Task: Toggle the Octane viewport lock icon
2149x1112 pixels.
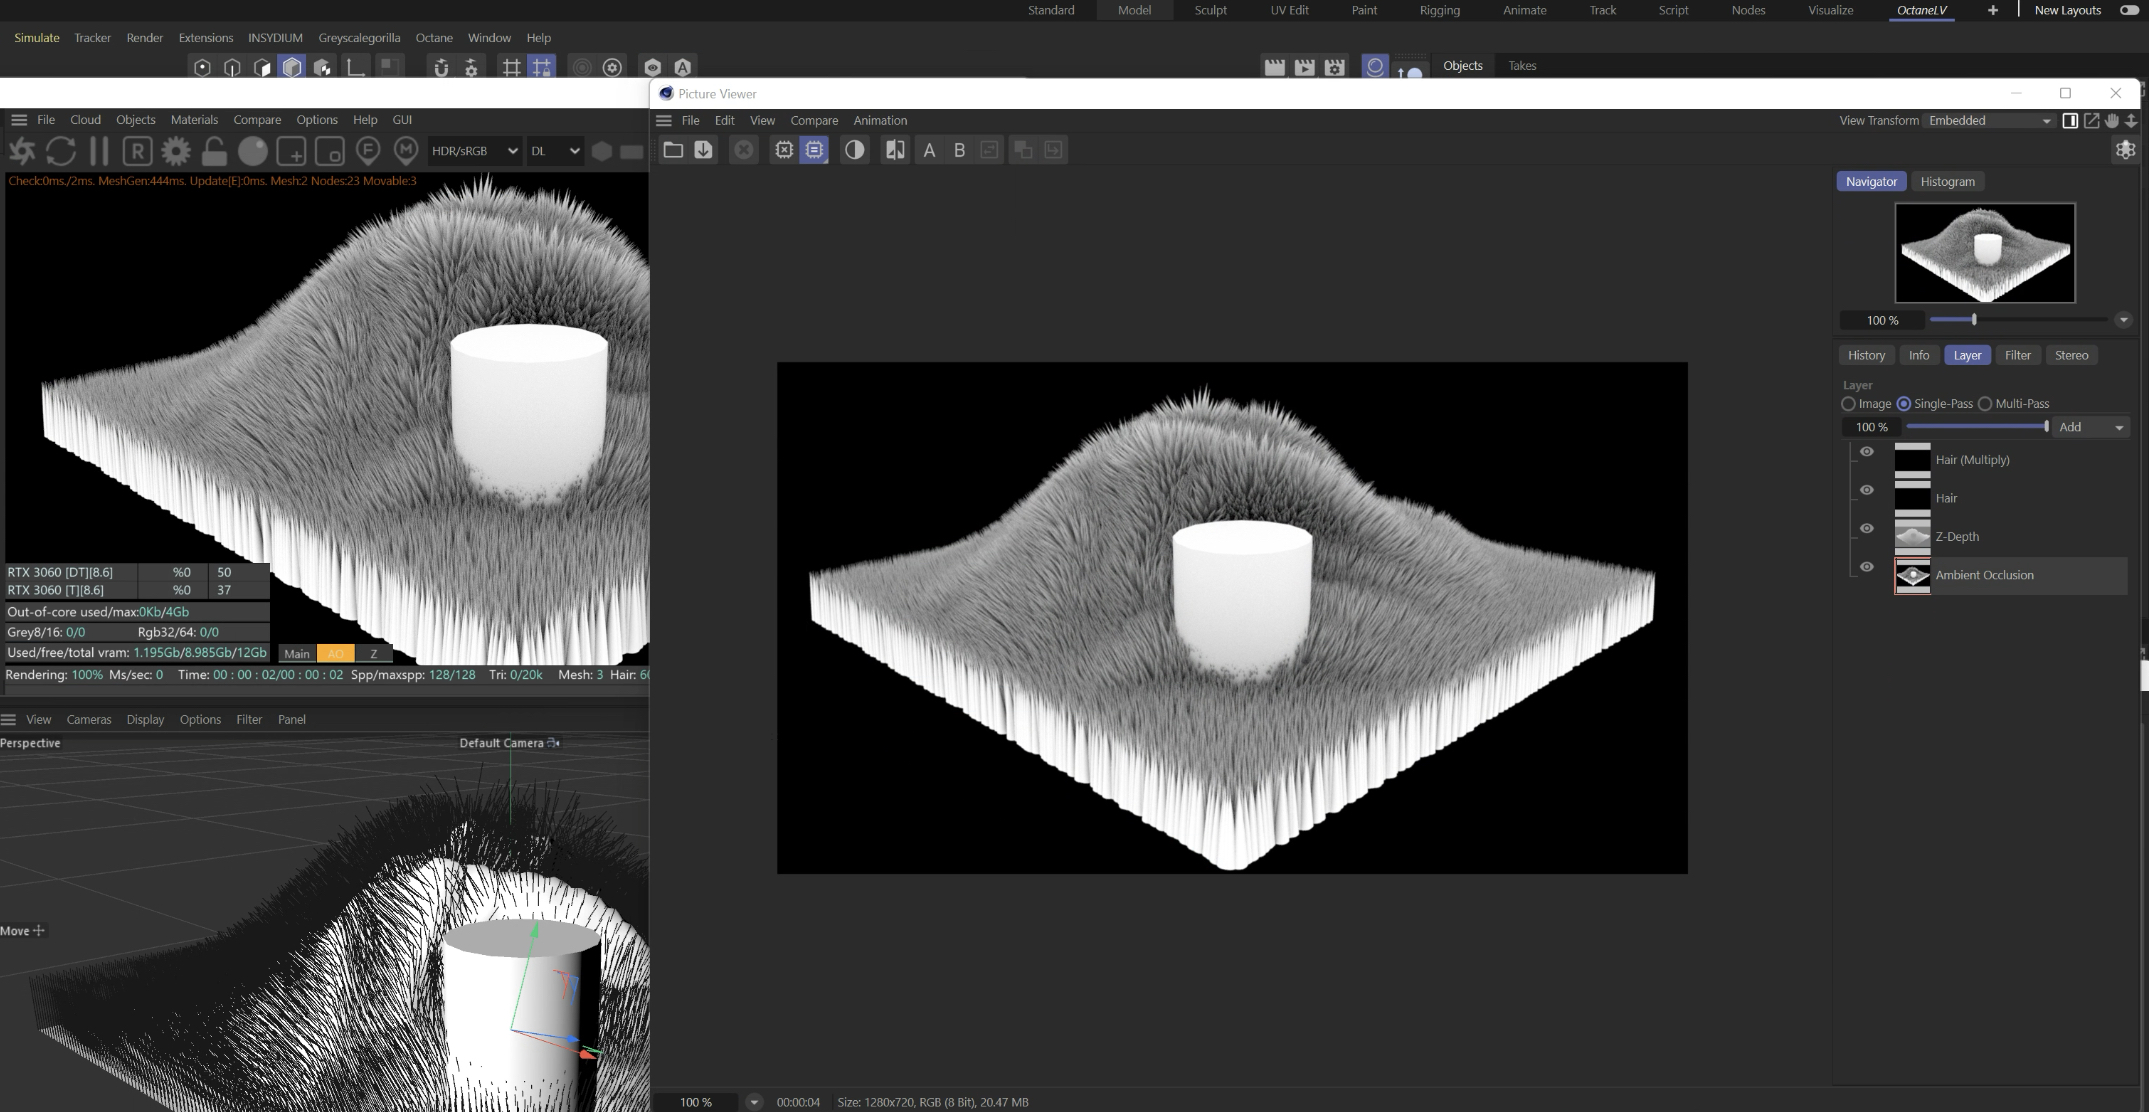Action: pos(214,151)
